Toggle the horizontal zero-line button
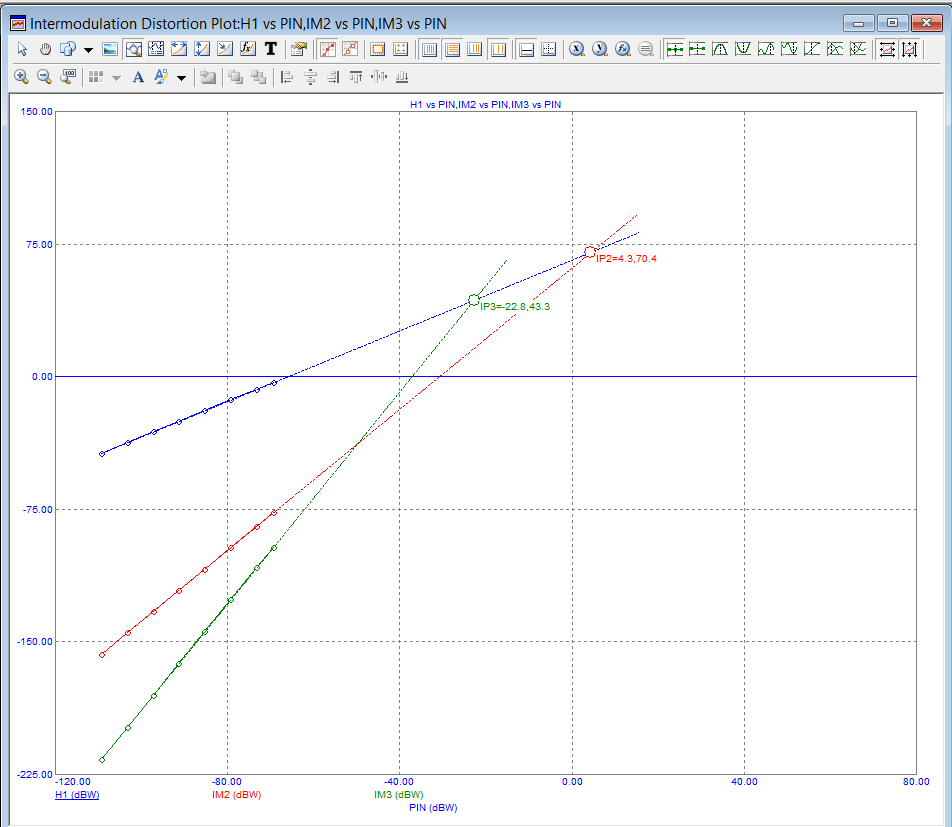The image size is (952, 827). tap(526, 49)
